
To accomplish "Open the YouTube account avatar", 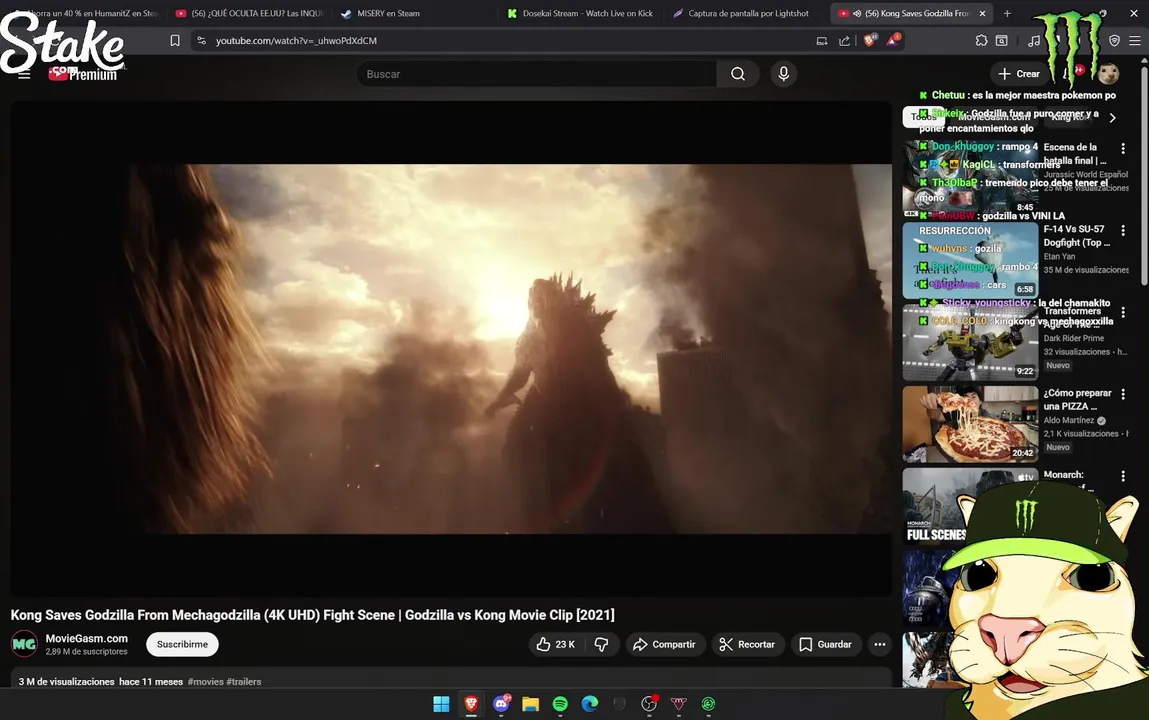I will [x=1109, y=74].
